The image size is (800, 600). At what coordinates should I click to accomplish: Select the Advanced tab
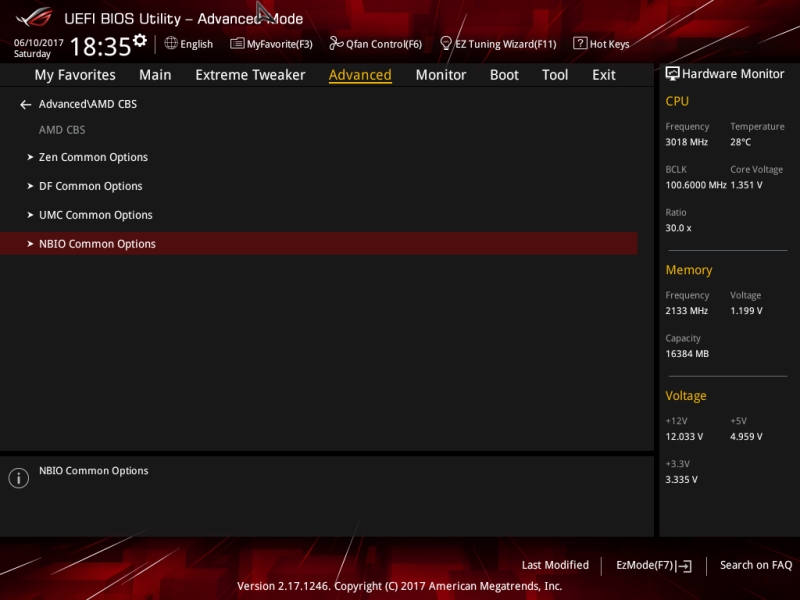360,75
